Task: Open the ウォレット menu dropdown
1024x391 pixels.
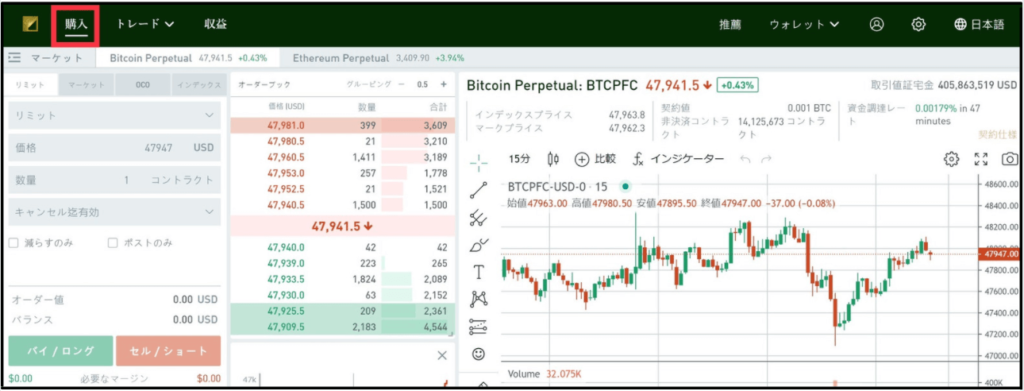Action: point(804,24)
